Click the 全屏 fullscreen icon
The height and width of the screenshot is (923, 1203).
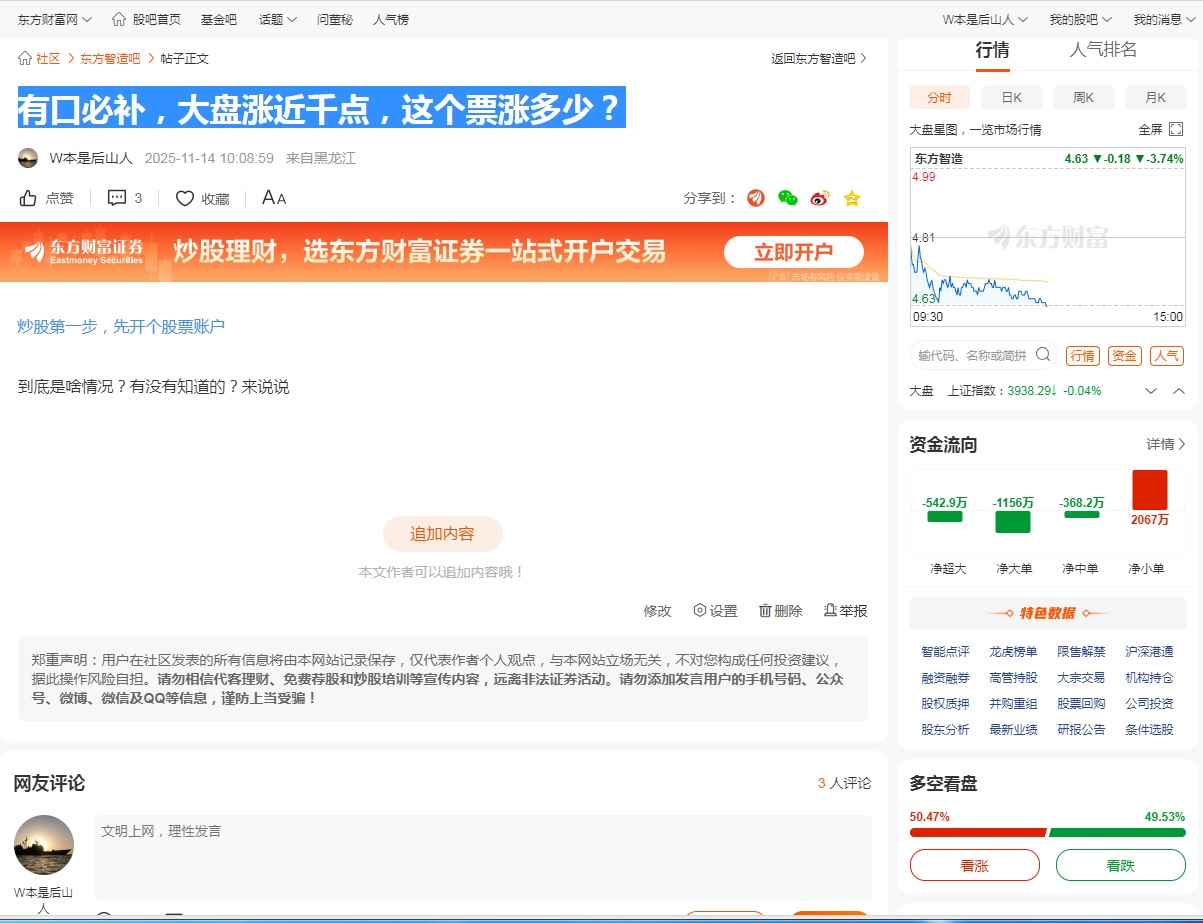coord(1176,129)
